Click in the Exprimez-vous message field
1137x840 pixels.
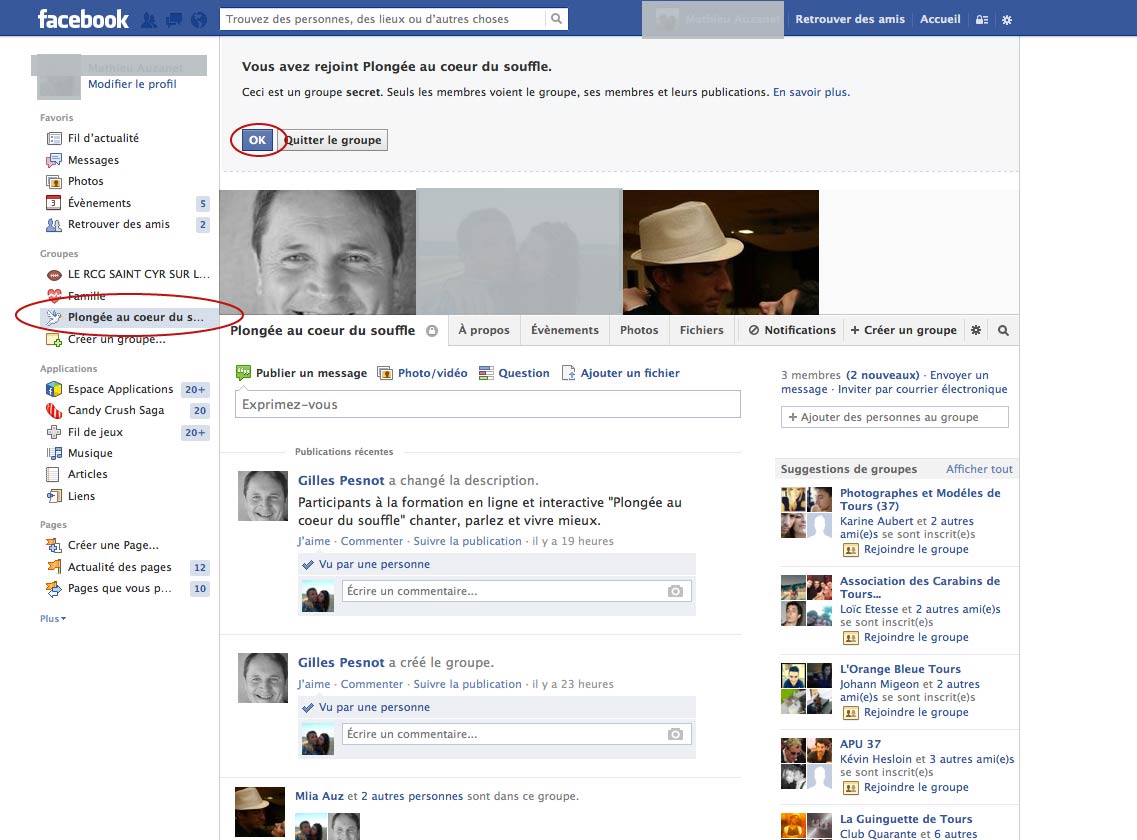488,405
